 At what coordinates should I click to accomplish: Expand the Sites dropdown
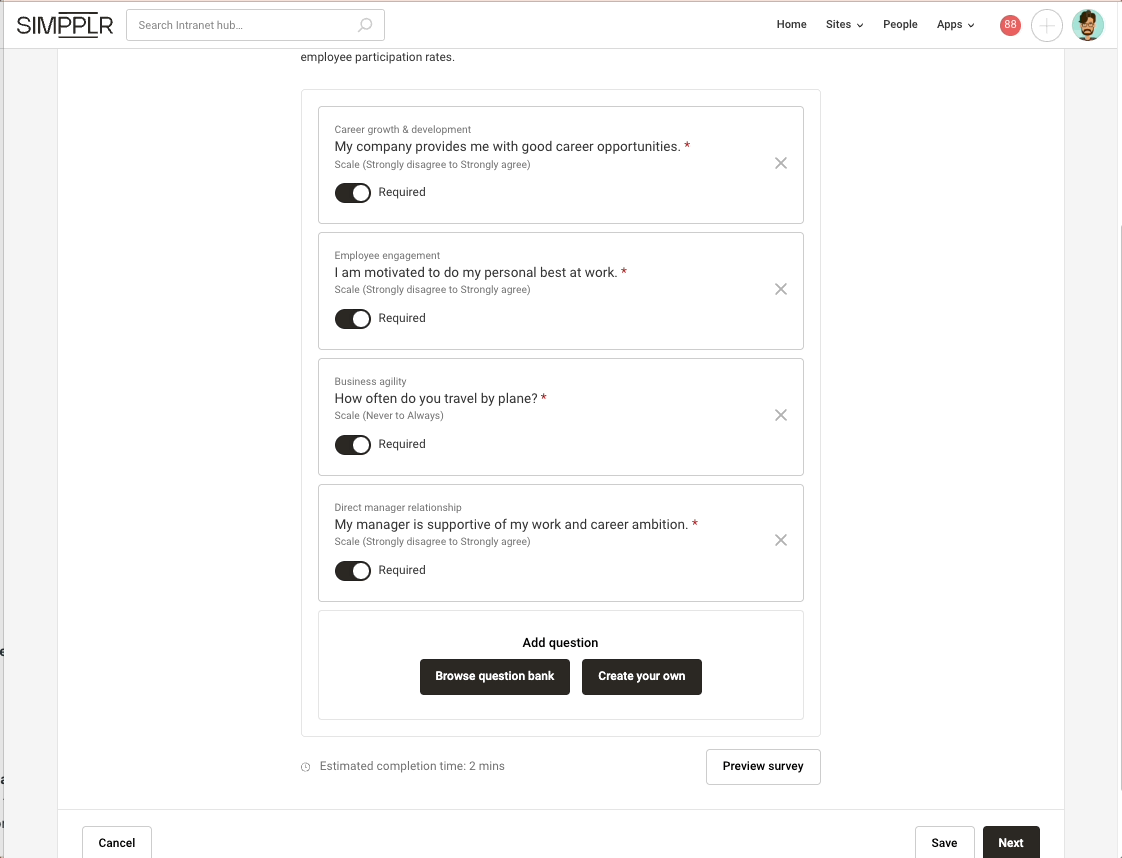(x=843, y=24)
